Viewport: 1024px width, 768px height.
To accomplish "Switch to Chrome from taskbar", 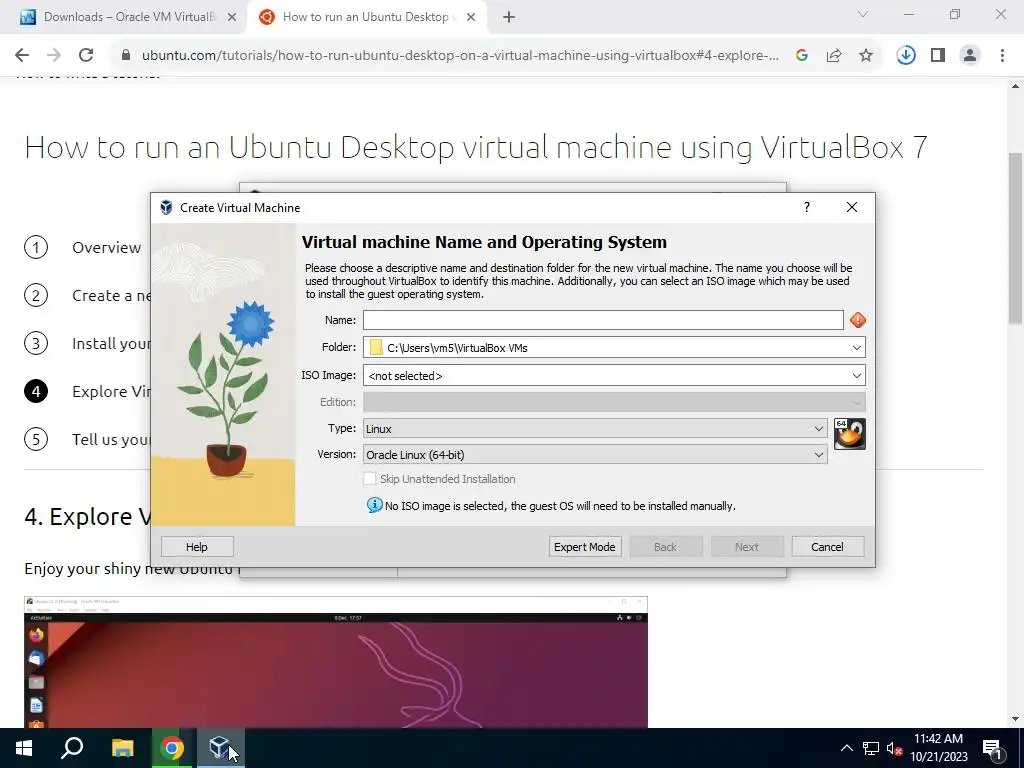I will coord(172,748).
